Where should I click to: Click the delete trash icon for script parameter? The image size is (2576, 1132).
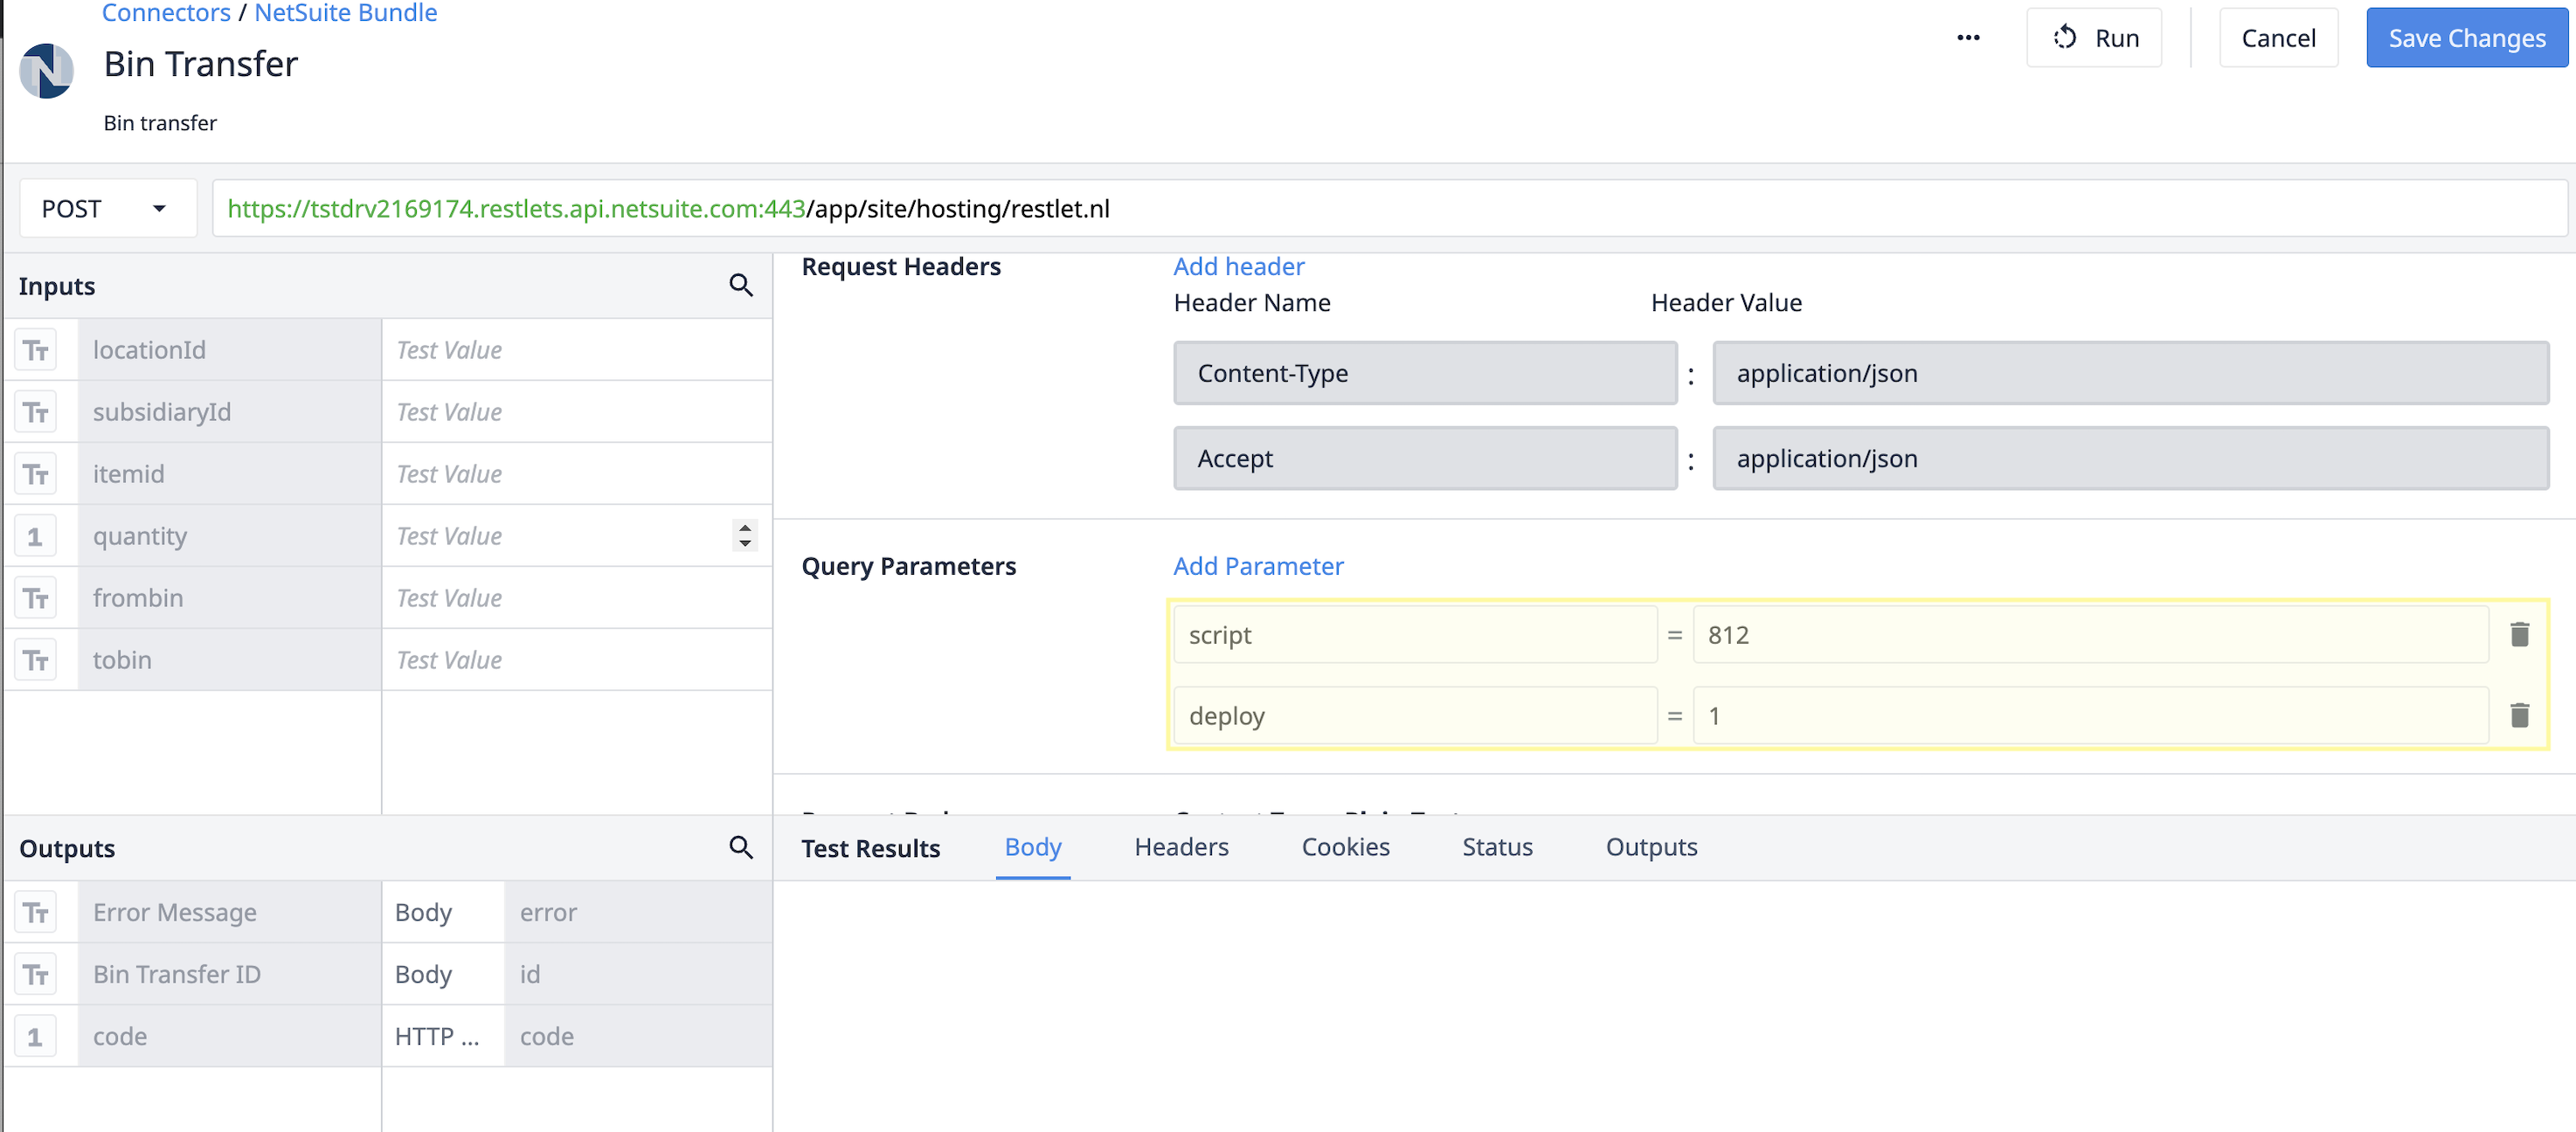tap(2522, 636)
